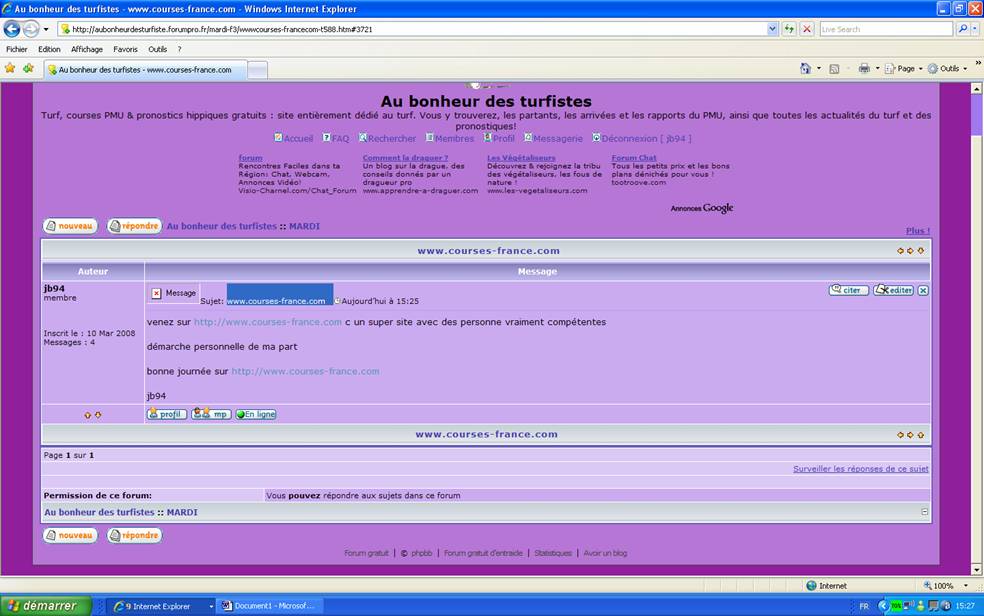Click the 'Aujourd'hui à 15:25' timestamp
984x616 pixels.
[x=380, y=301]
